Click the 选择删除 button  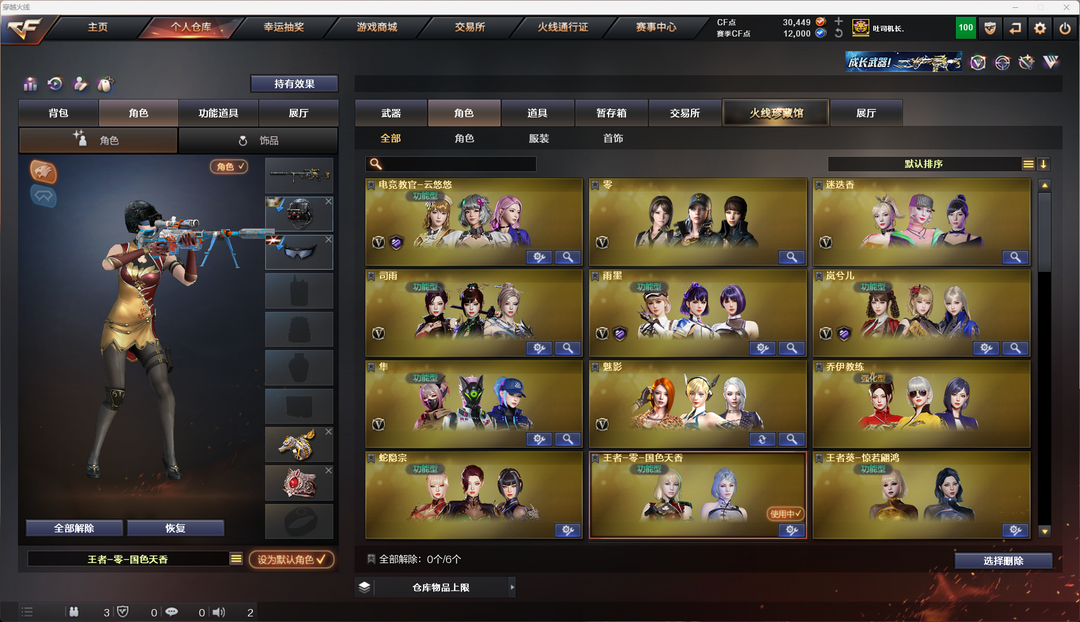pyautogui.click(x=1004, y=561)
